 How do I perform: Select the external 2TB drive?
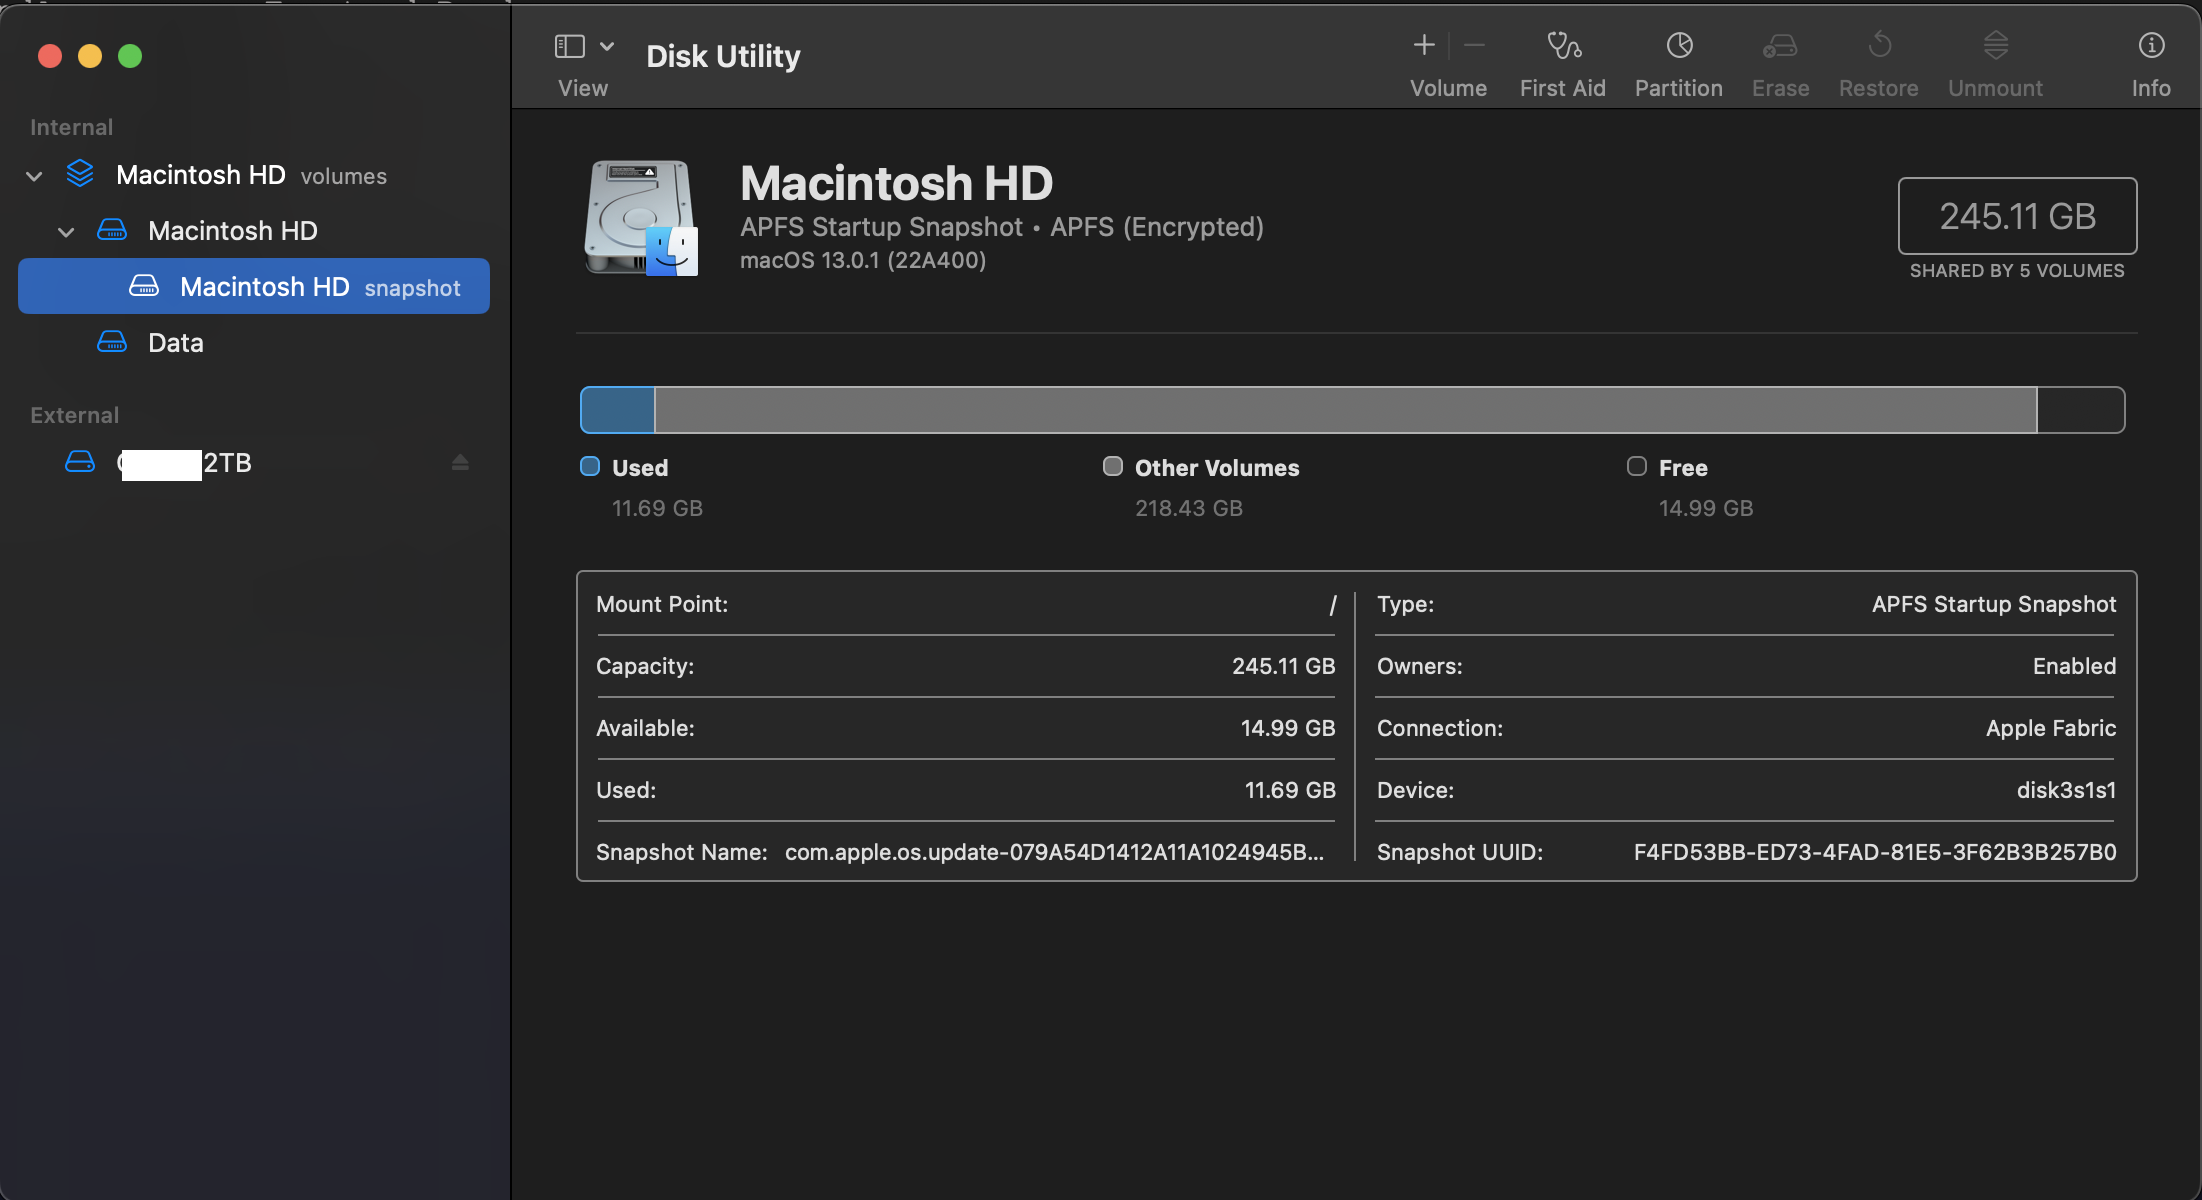pyautogui.click(x=254, y=462)
